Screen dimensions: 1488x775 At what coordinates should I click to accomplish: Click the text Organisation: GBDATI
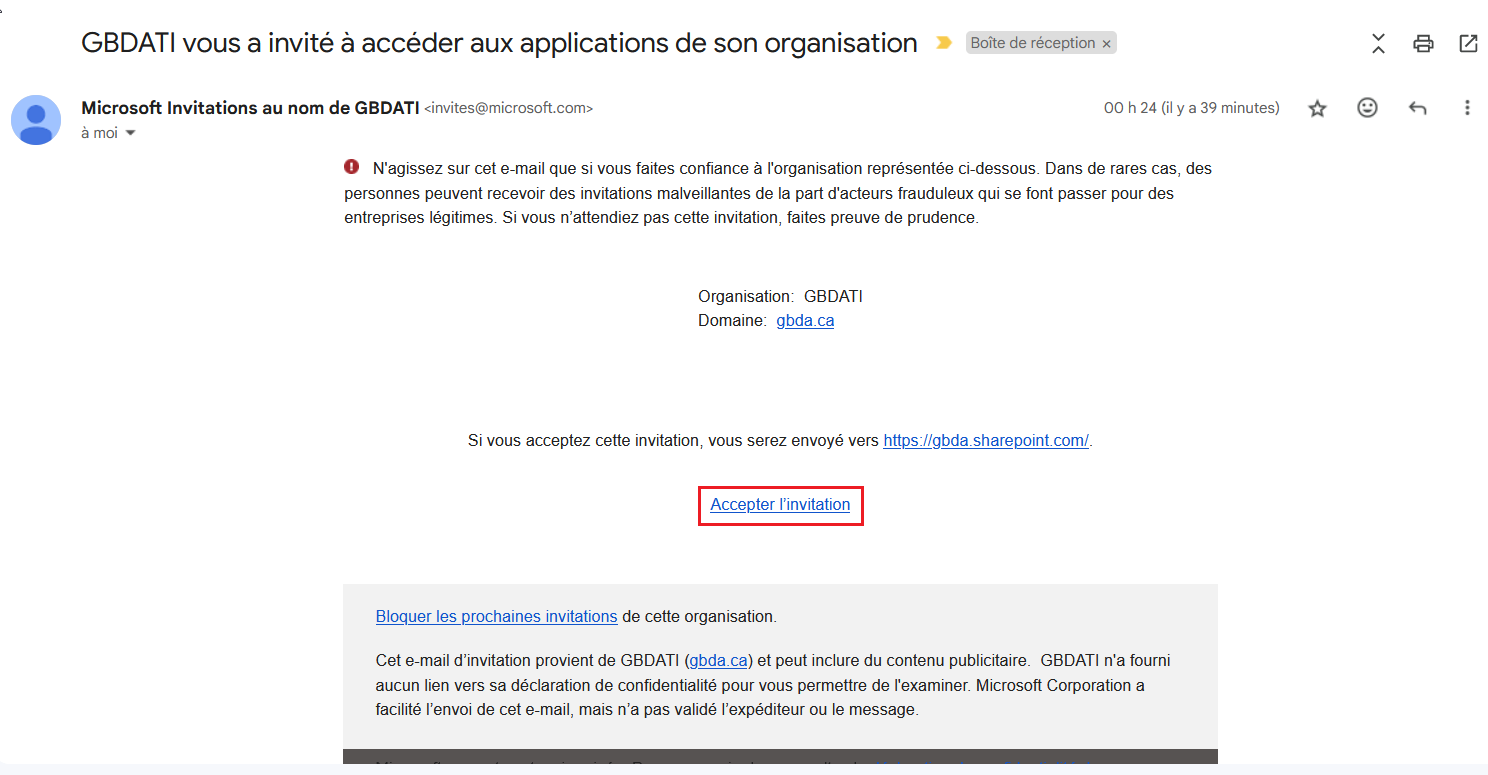(x=780, y=297)
